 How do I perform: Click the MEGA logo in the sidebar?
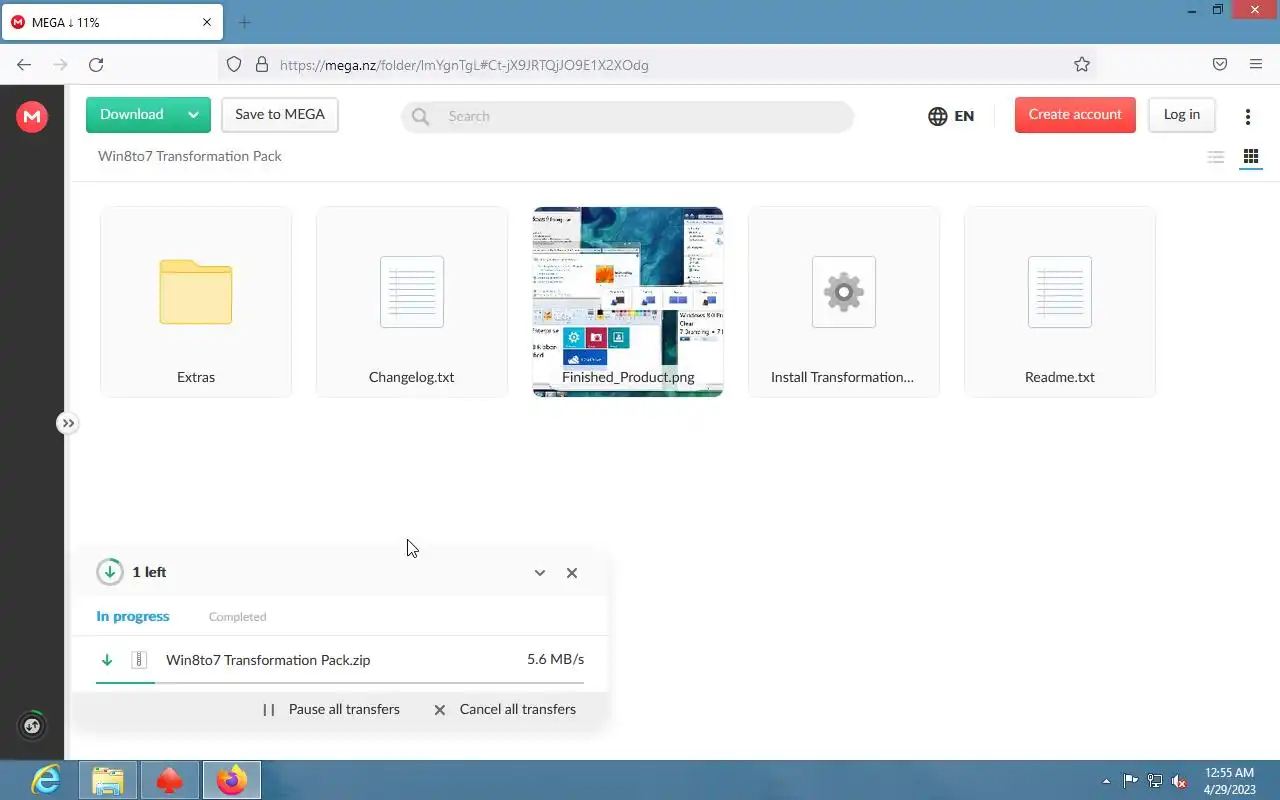32,117
